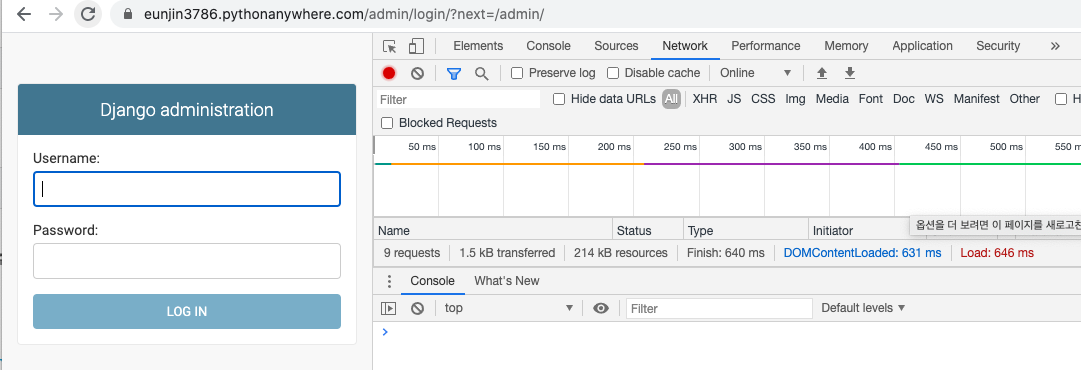Filter requests by Img

tap(795, 99)
